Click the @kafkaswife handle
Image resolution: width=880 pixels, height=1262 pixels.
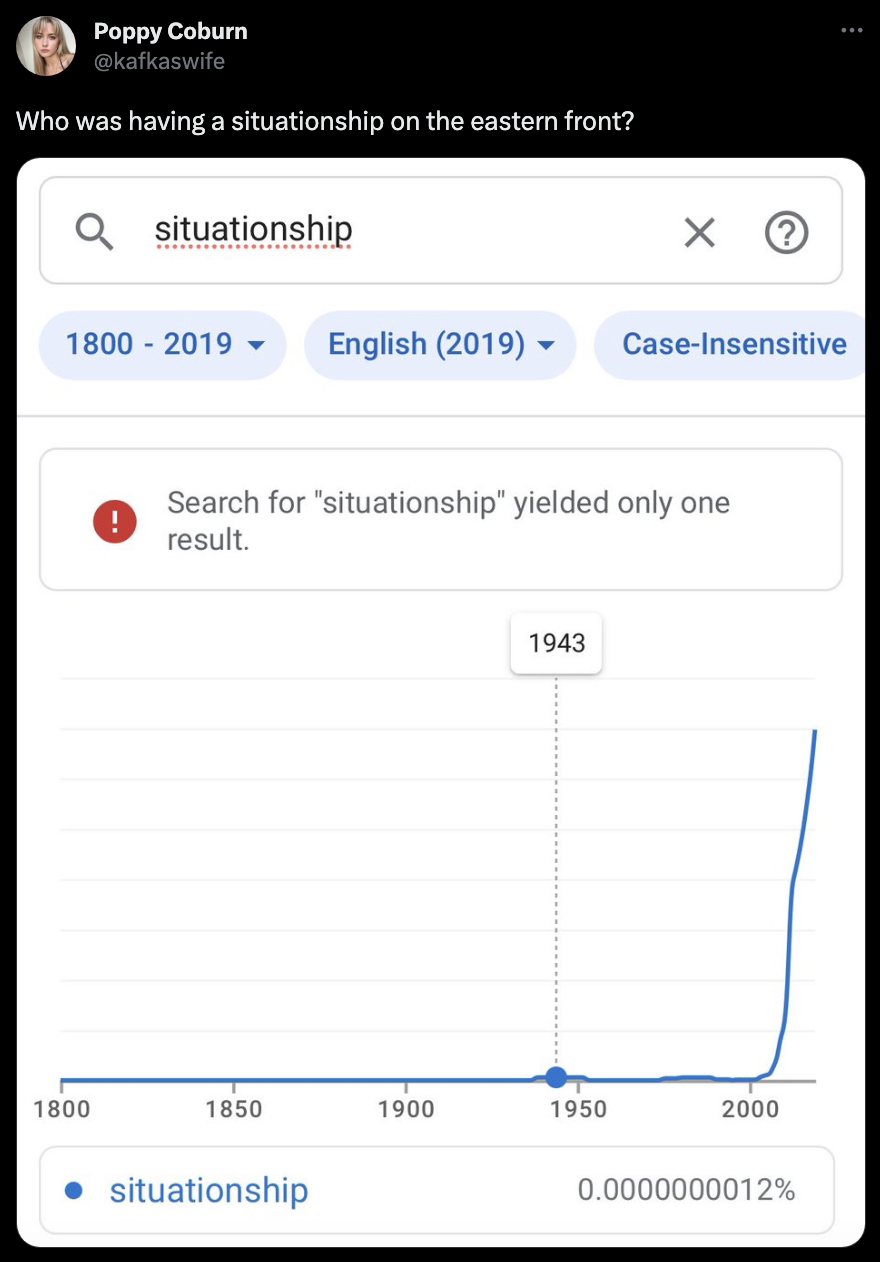point(159,61)
